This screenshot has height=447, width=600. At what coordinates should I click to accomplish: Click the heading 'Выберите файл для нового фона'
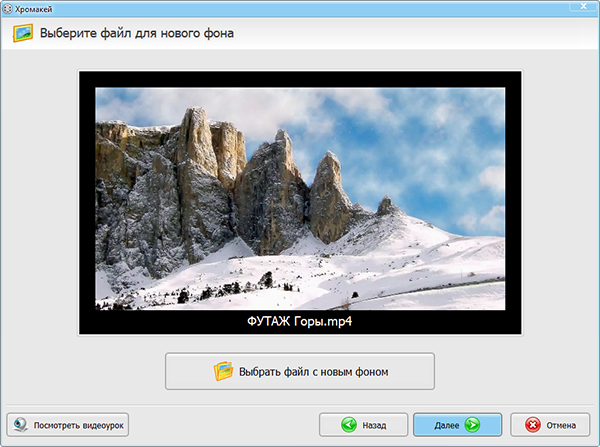coord(137,33)
